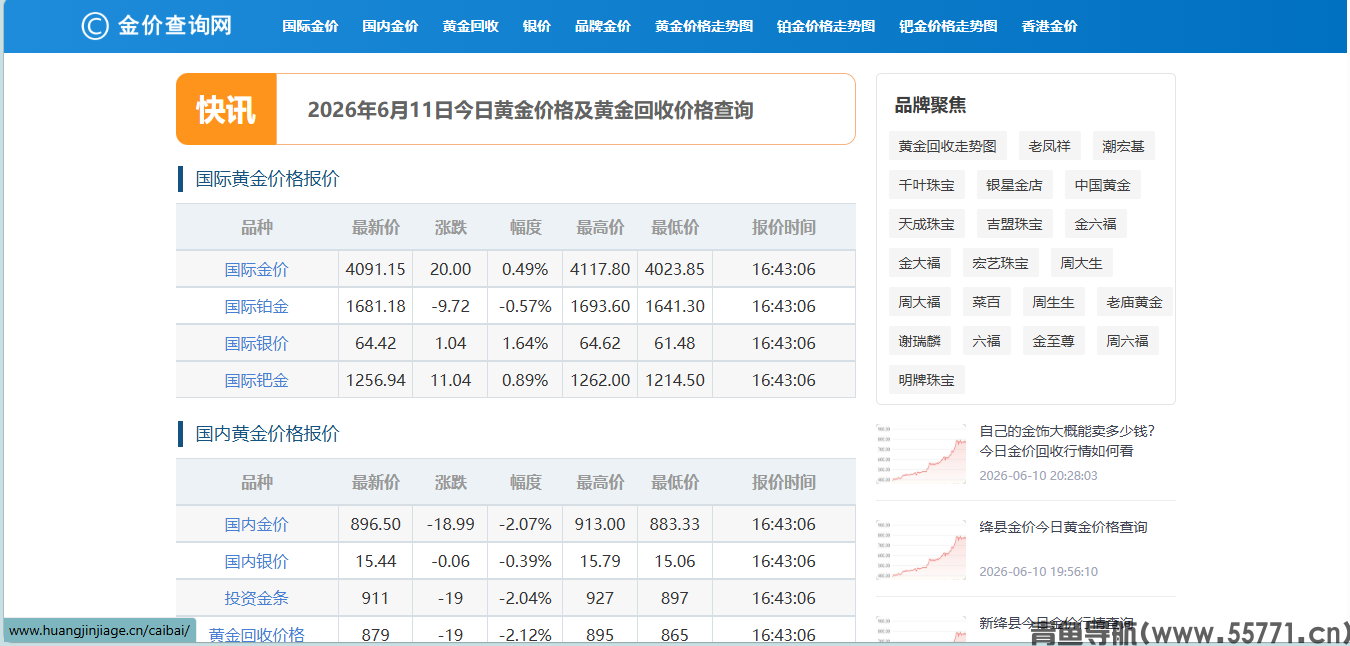Select the 金大福 brand tag
This screenshot has height=646, width=1350.
(920, 263)
